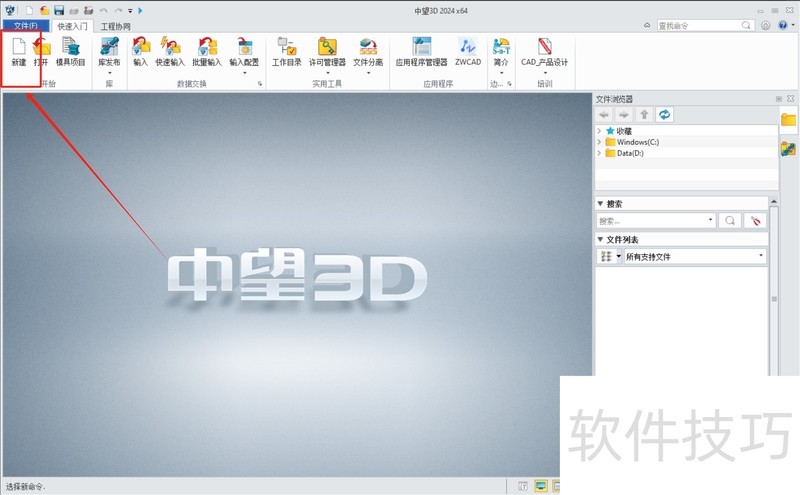
Task: Collapse the 文件列表 section
Action: point(601,239)
